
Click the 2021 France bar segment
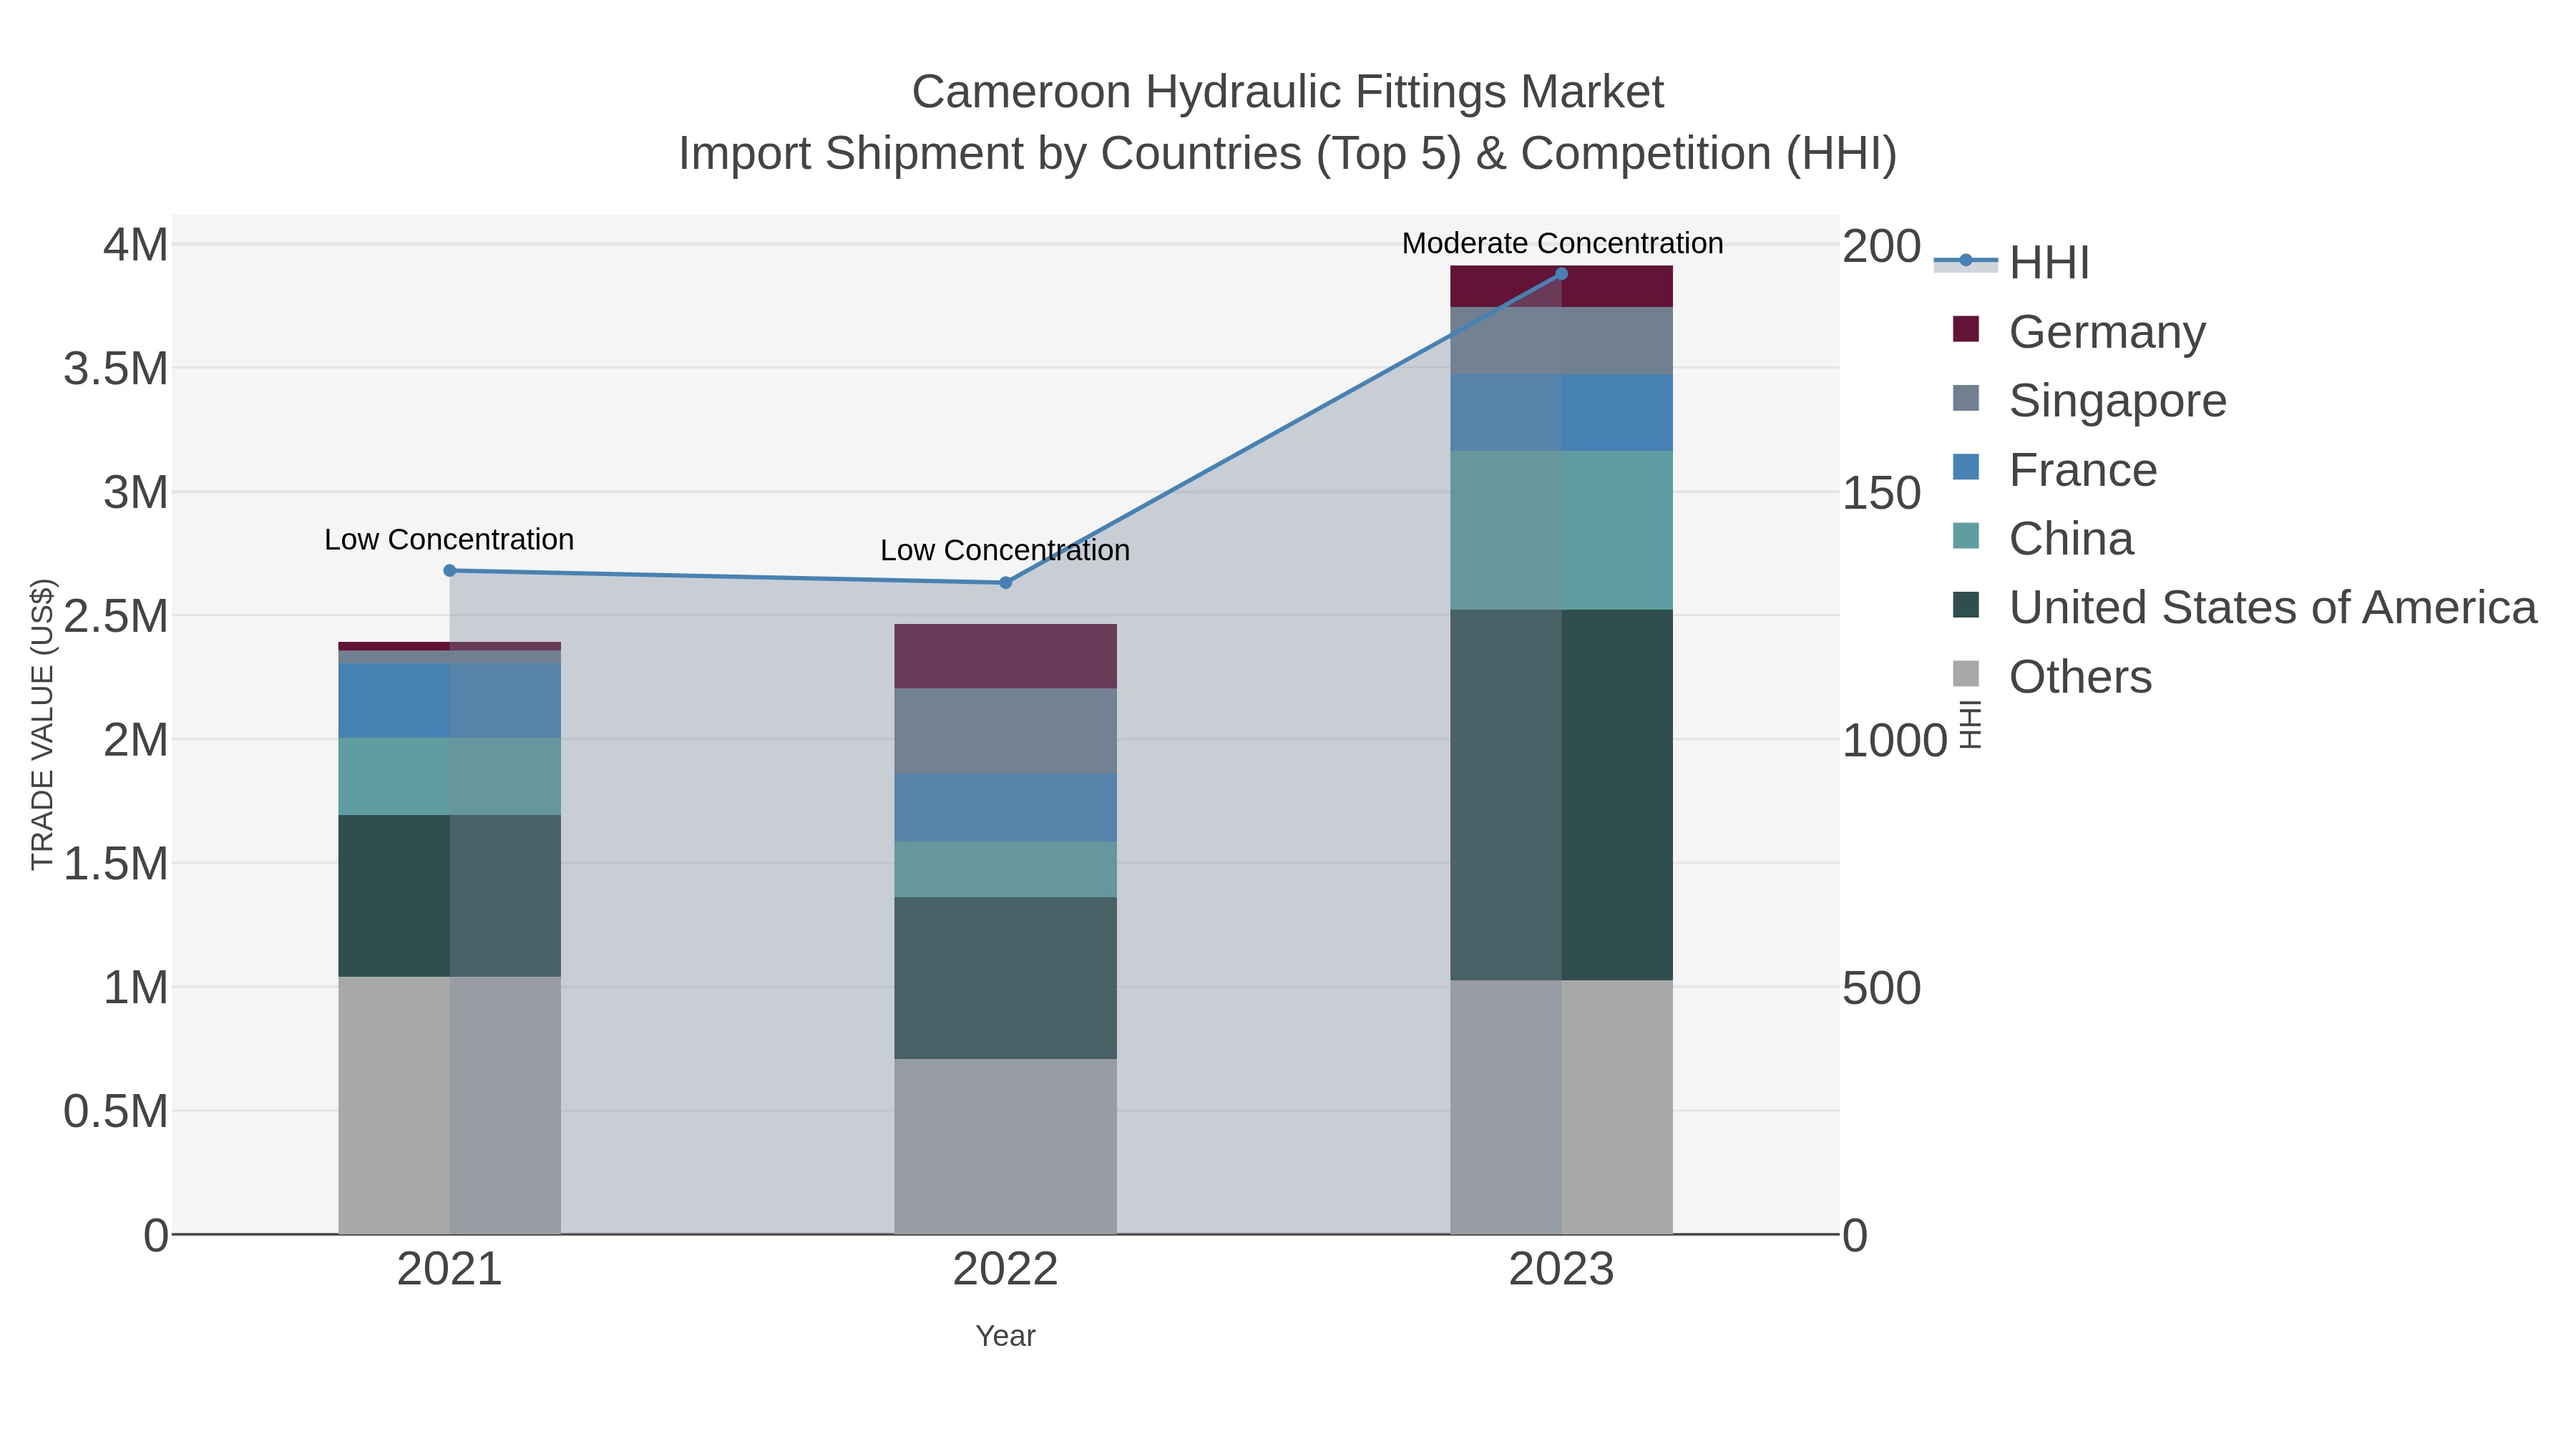click(x=450, y=700)
